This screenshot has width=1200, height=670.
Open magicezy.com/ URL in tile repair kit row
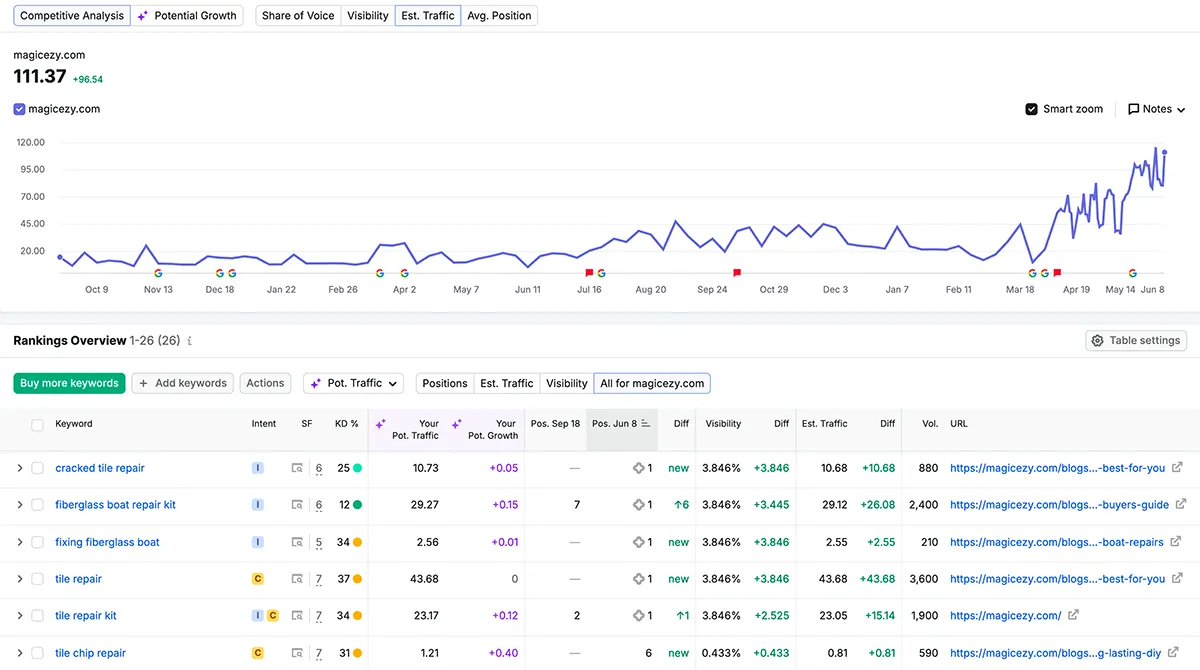point(1005,616)
